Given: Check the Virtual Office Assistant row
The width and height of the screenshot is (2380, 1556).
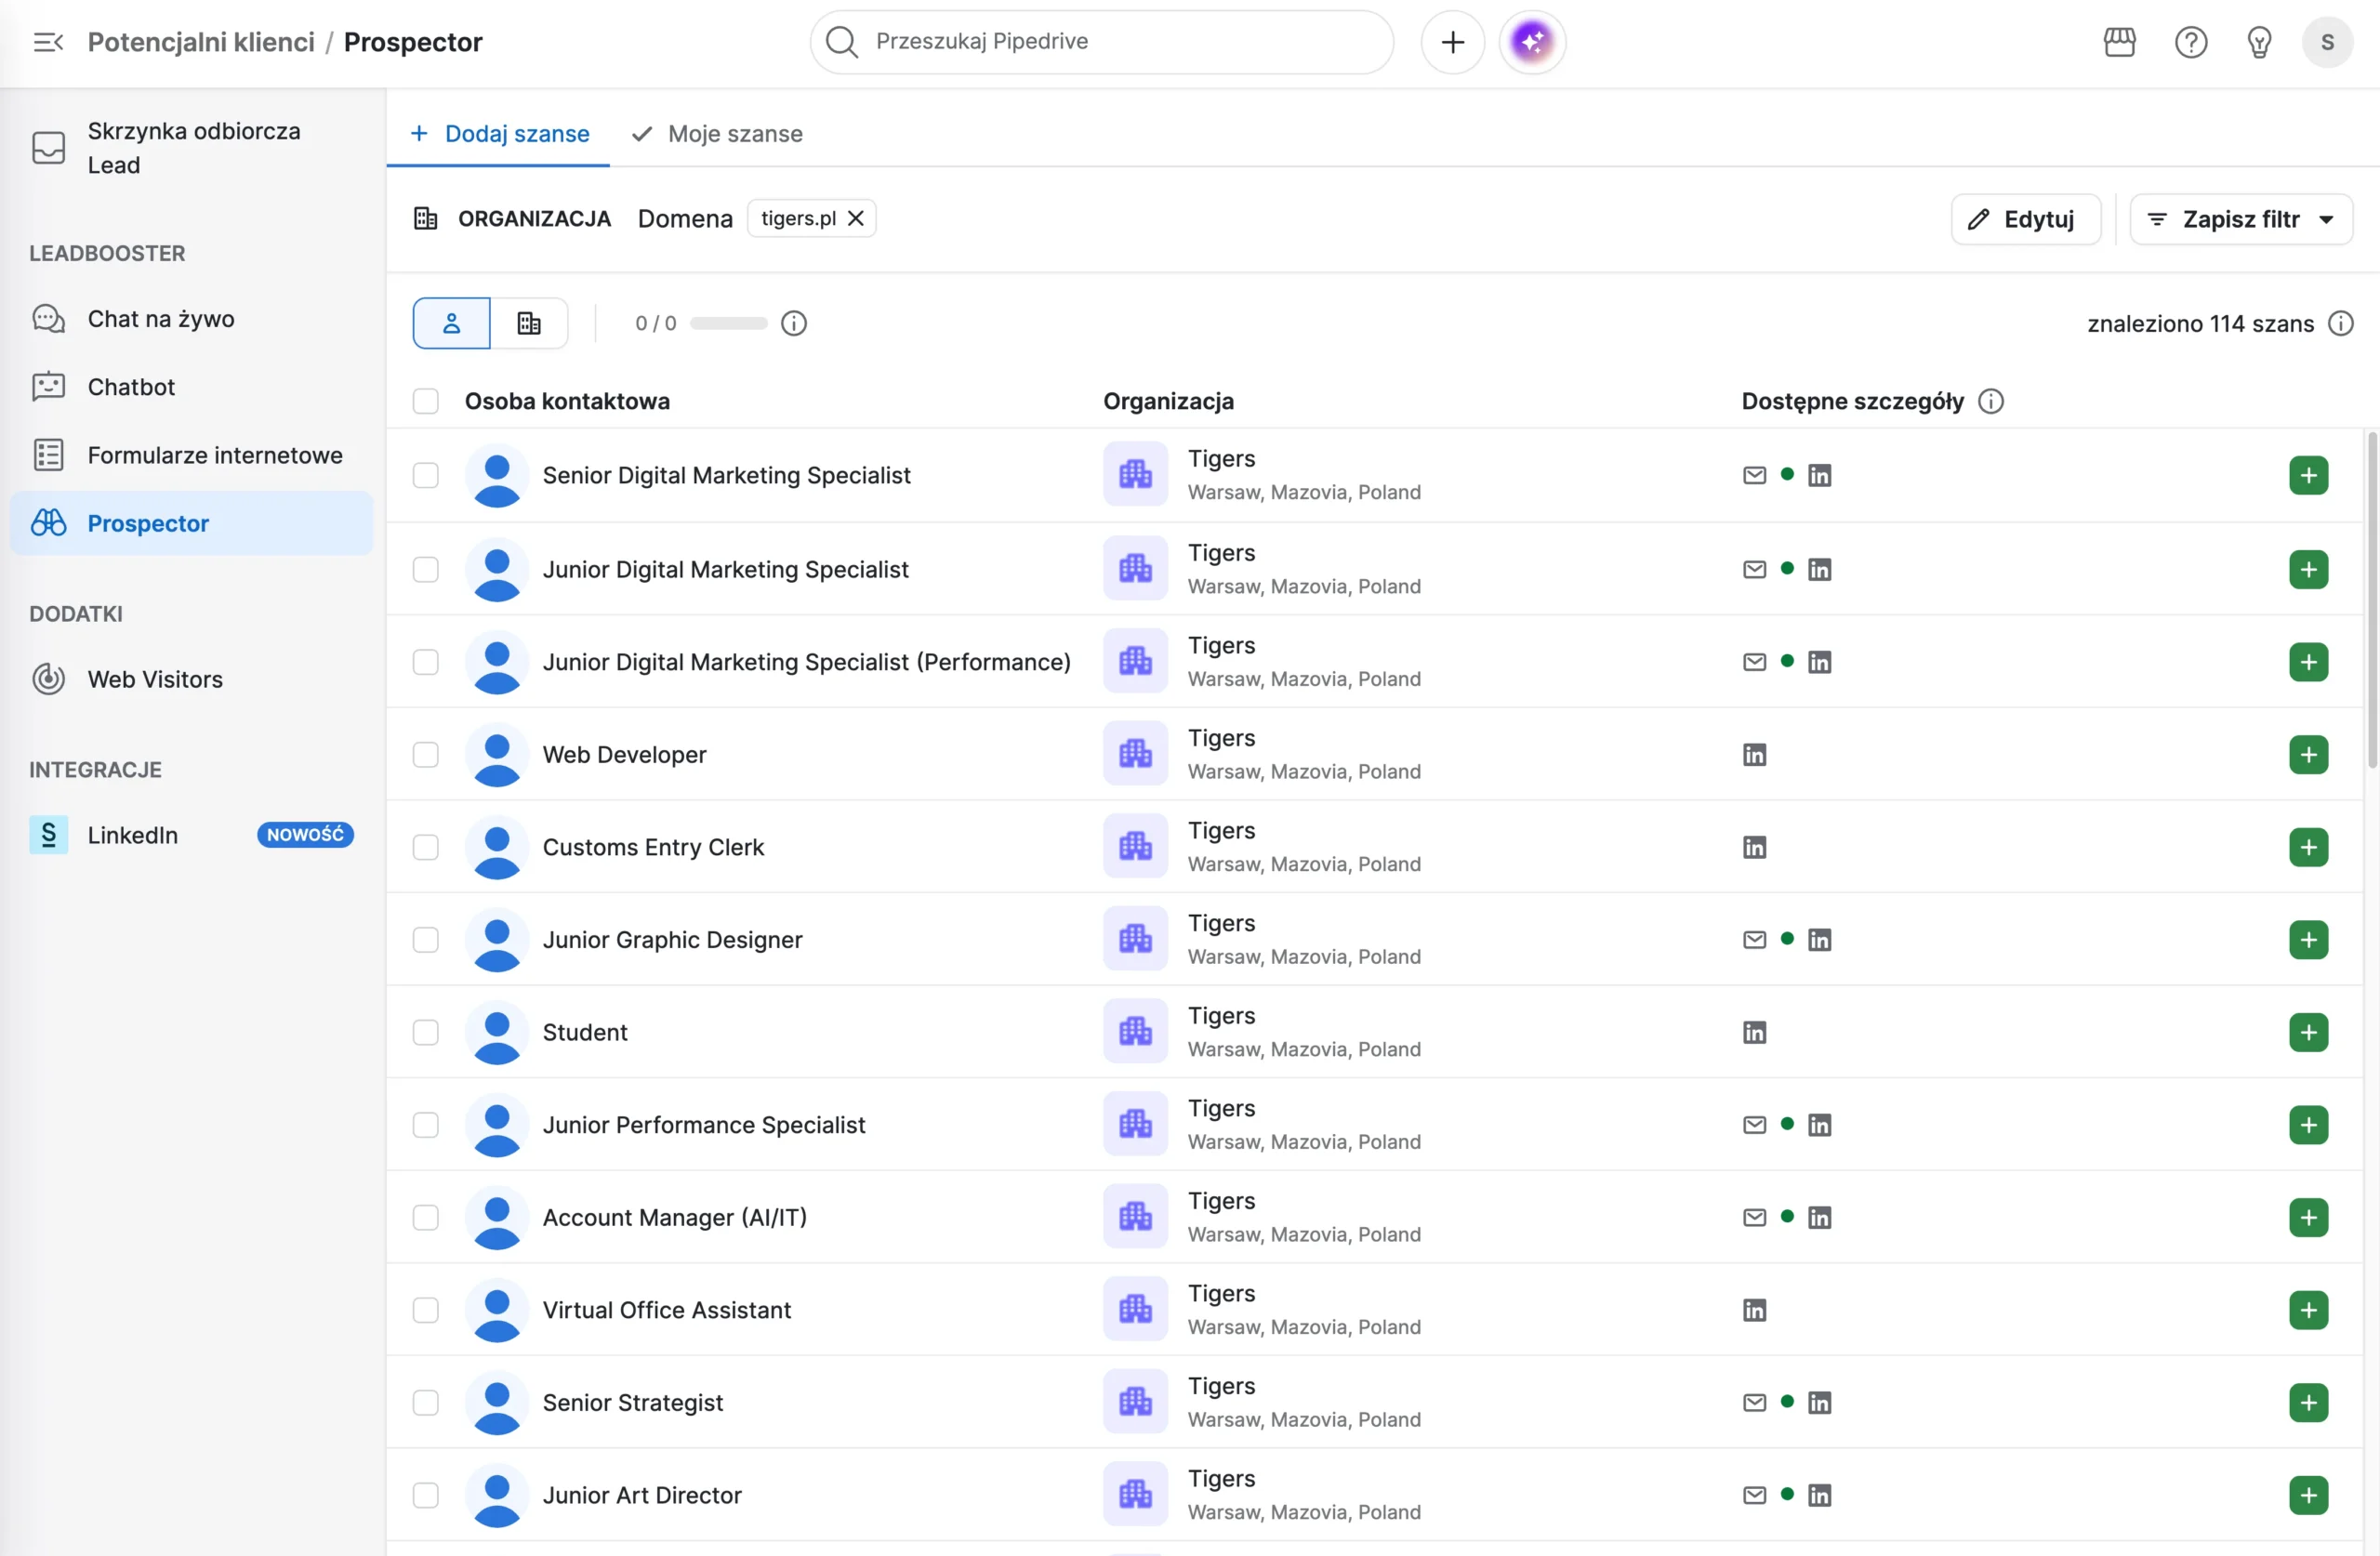Looking at the screenshot, I should click(x=425, y=1309).
